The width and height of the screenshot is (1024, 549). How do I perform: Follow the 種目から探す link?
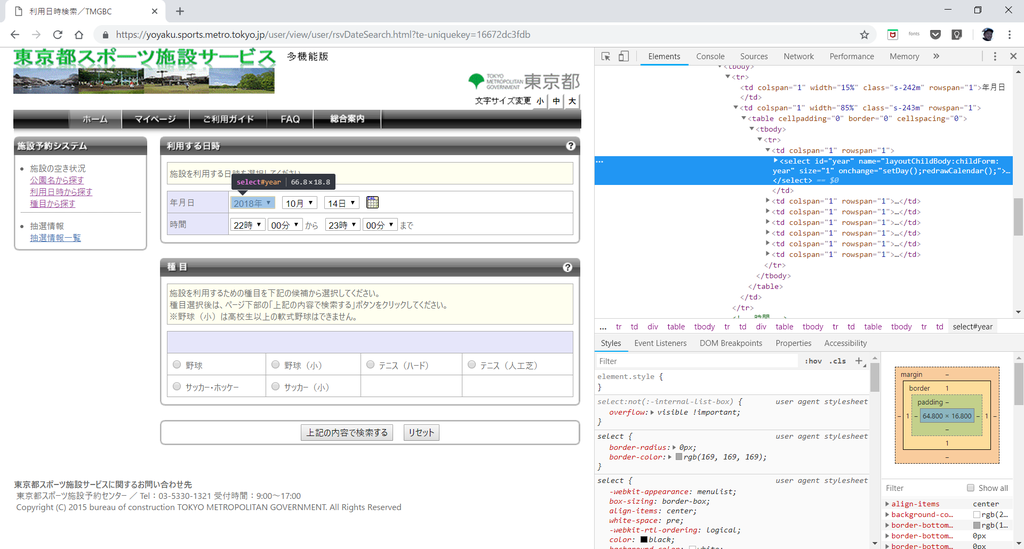click(52, 204)
